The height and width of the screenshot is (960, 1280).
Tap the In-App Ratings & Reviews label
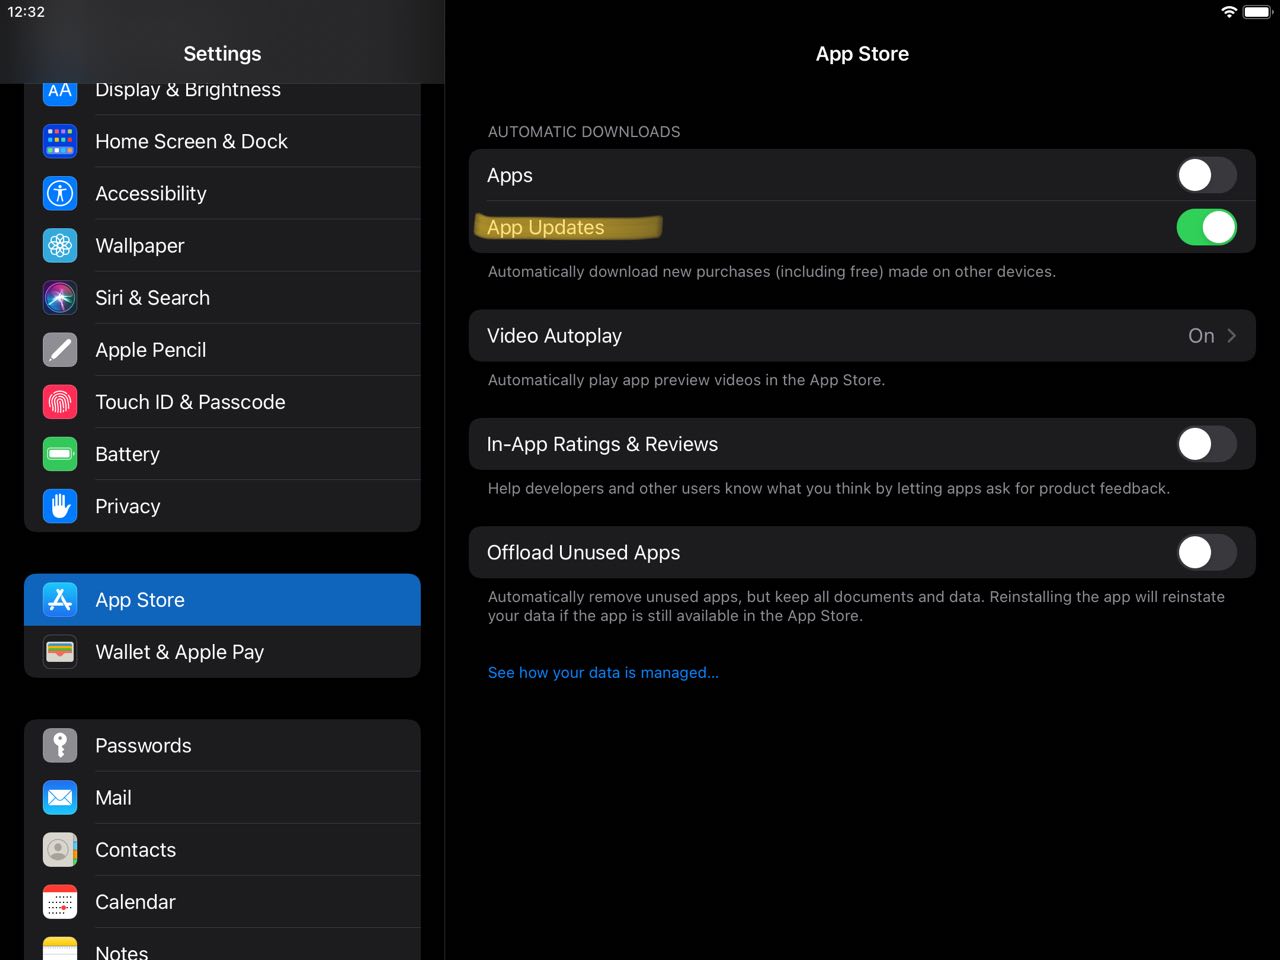[x=602, y=444]
